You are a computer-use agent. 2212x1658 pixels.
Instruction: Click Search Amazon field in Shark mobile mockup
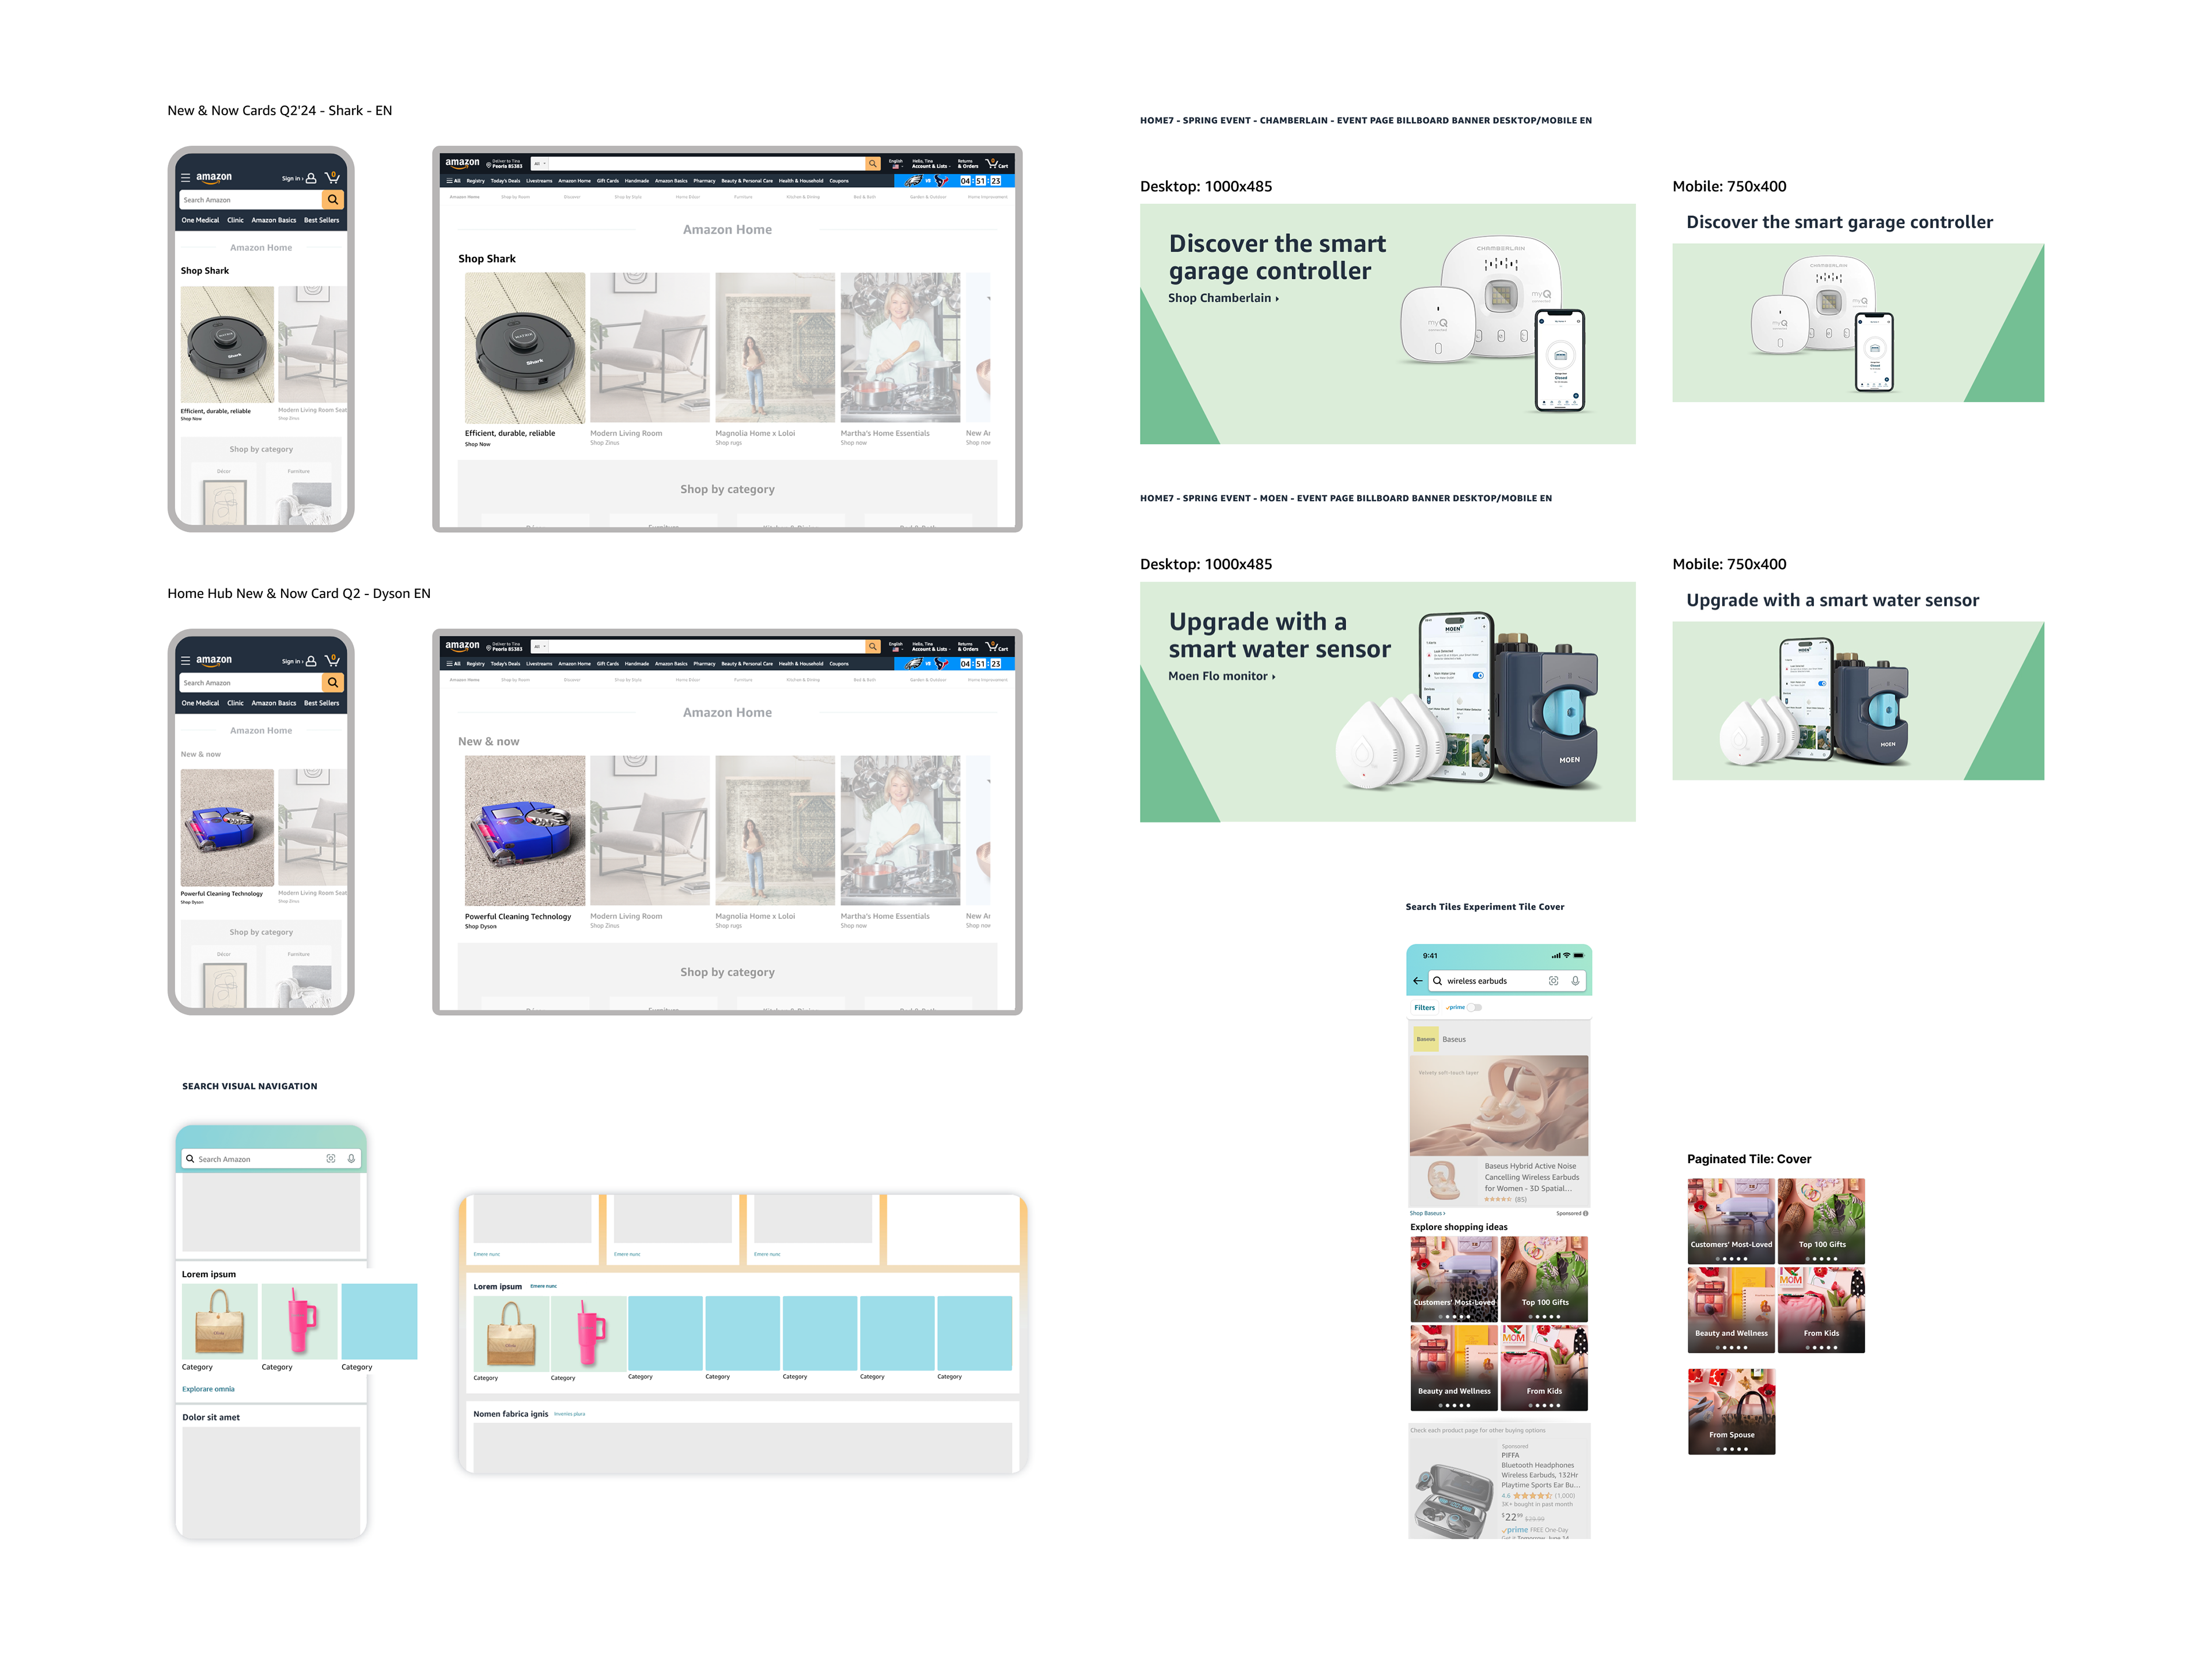[252, 200]
